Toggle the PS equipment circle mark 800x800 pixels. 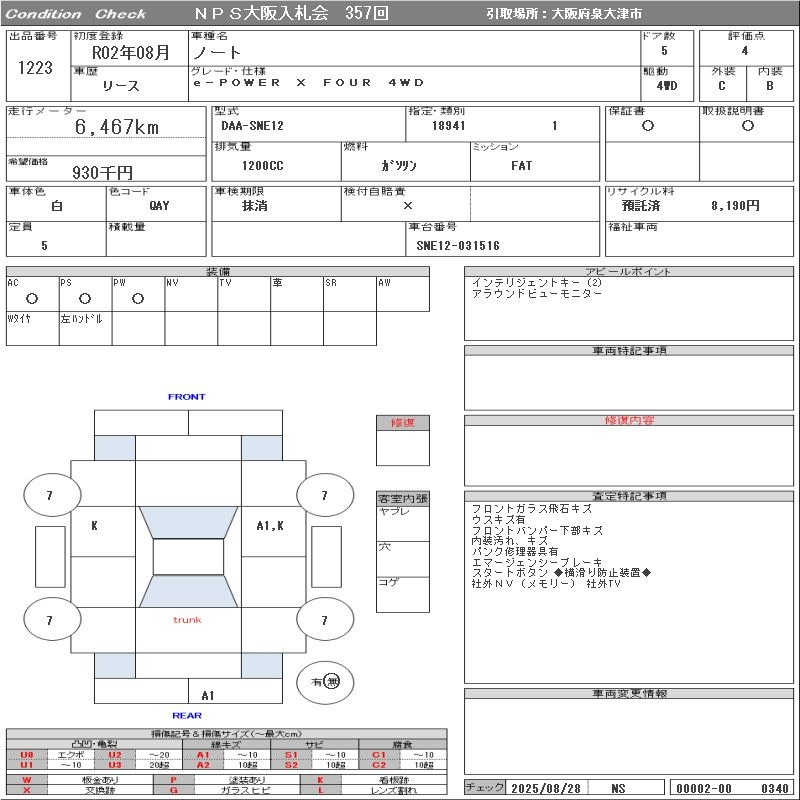click(x=85, y=298)
